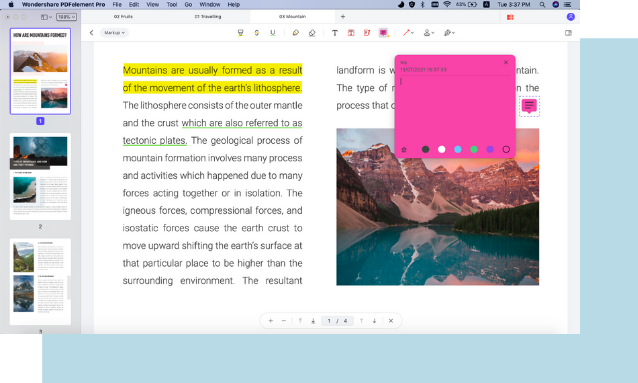
Task: Select the Text Box tool
Action: click(x=351, y=33)
